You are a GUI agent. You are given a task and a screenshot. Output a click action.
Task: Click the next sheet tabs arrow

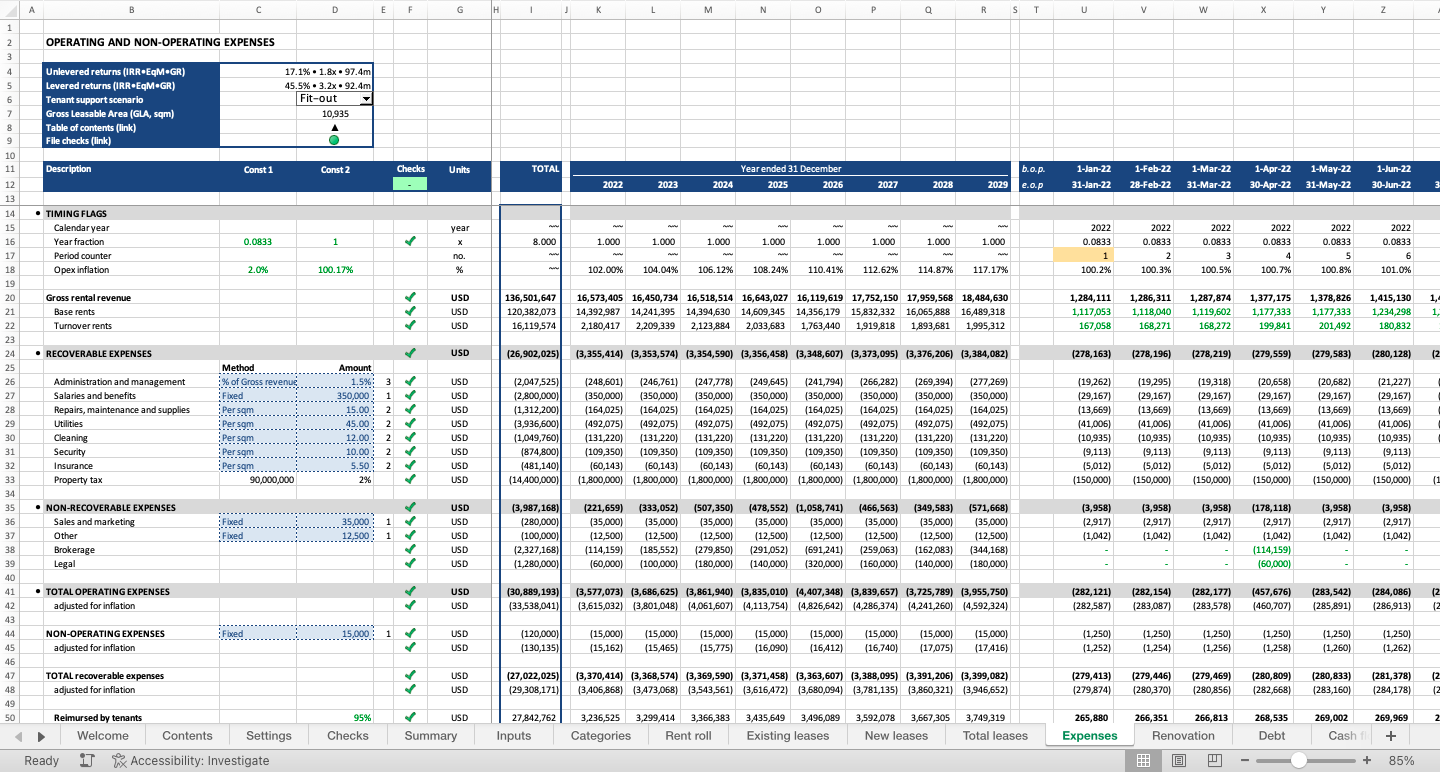click(x=41, y=736)
